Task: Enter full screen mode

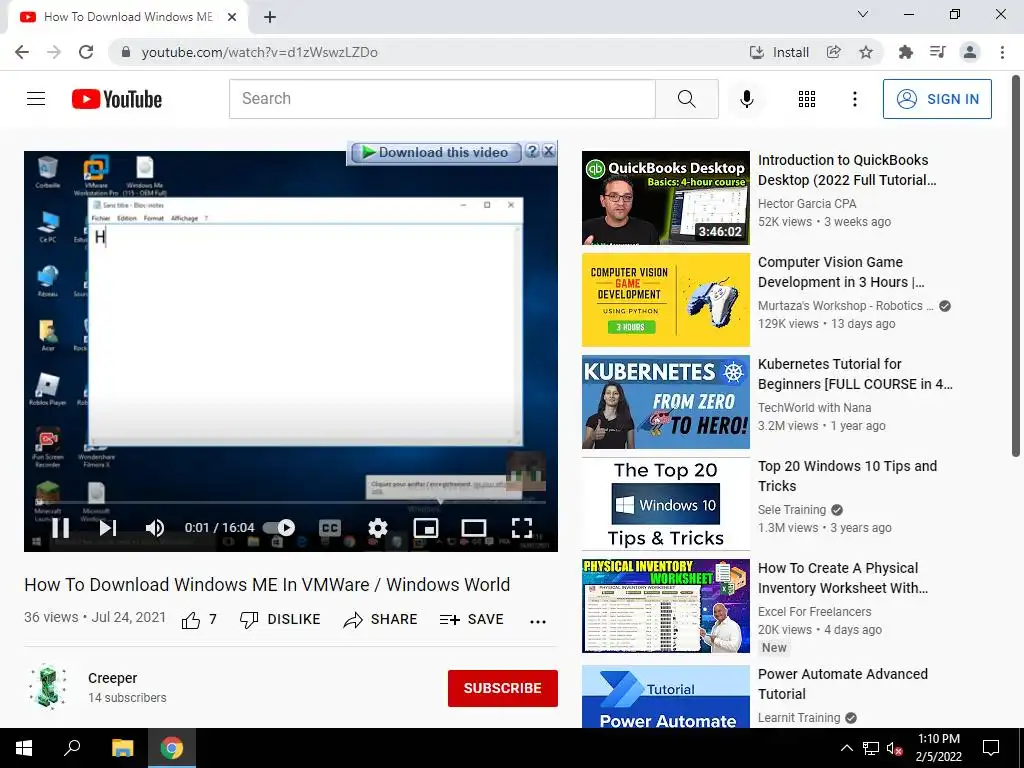Action: [521, 527]
